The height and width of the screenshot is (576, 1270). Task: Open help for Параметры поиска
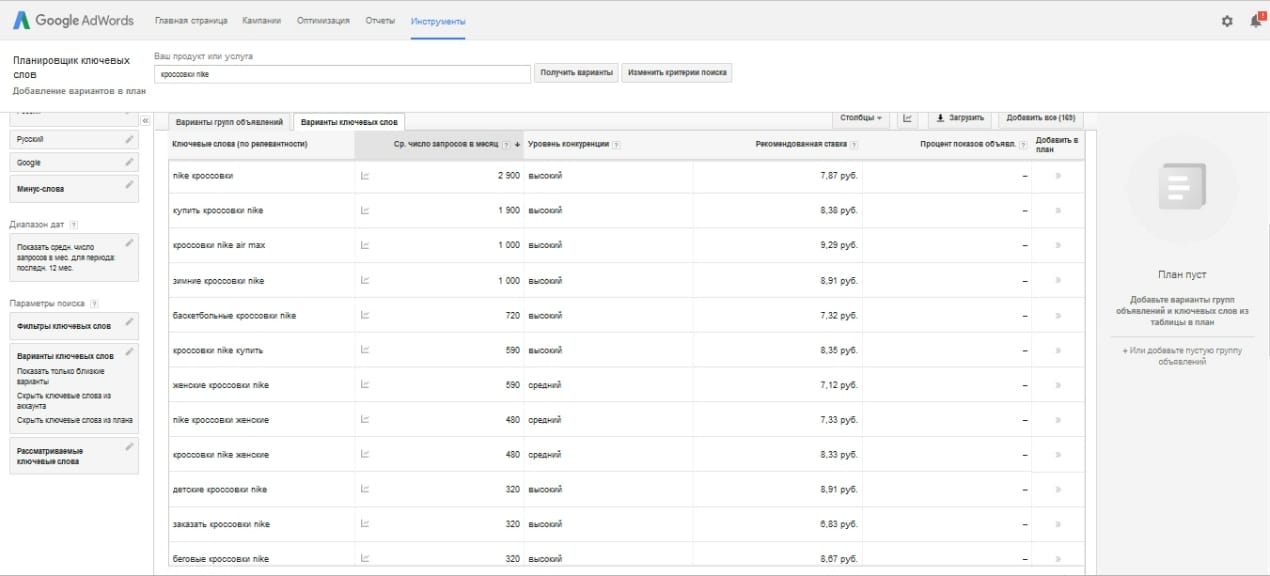point(94,303)
